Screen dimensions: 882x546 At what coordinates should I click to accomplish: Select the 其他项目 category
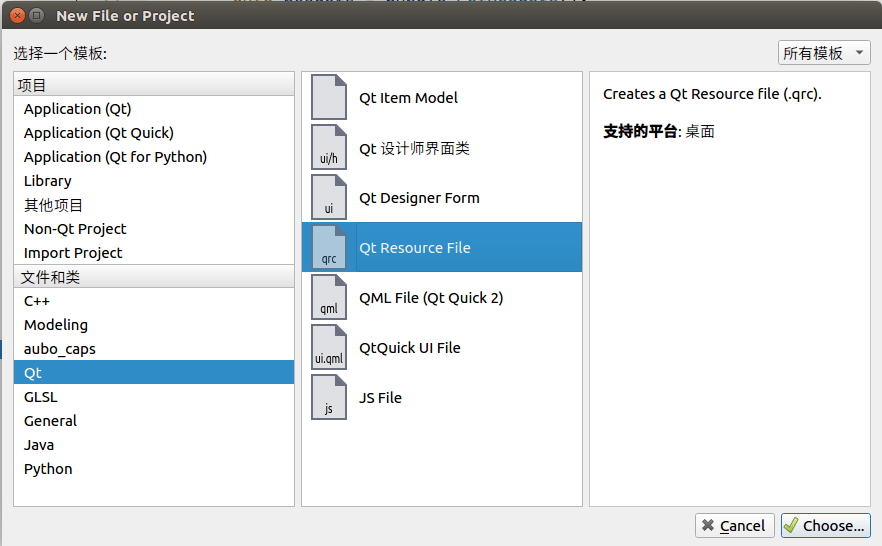(154, 205)
